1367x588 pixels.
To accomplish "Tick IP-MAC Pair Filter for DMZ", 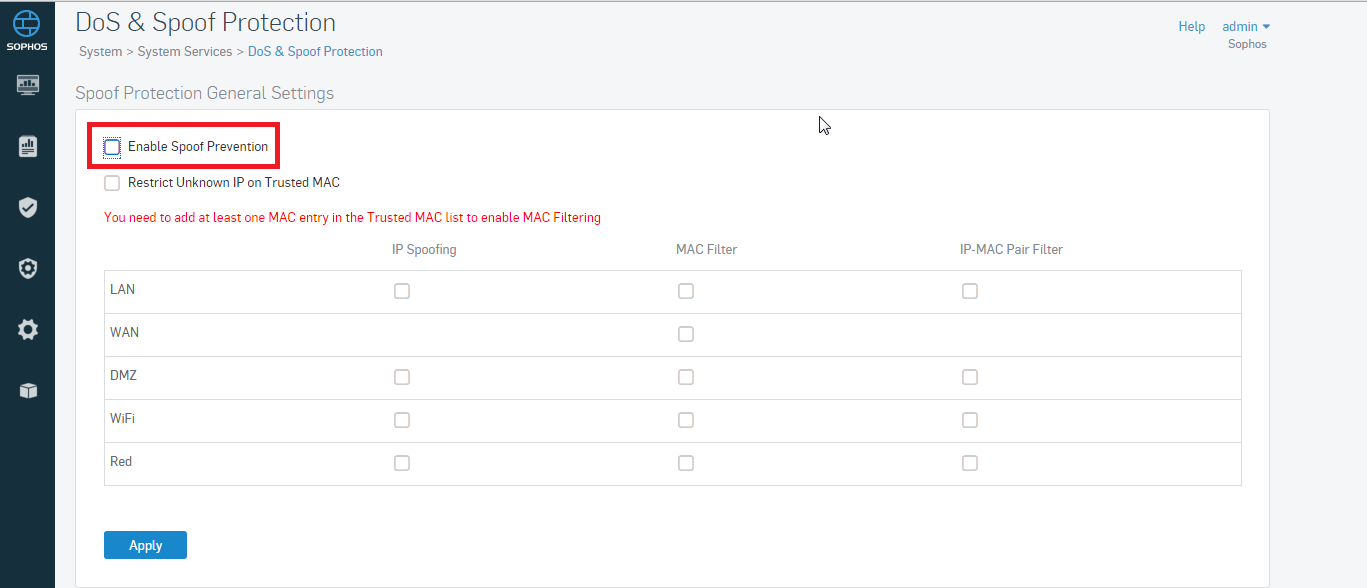I will coord(970,377).
